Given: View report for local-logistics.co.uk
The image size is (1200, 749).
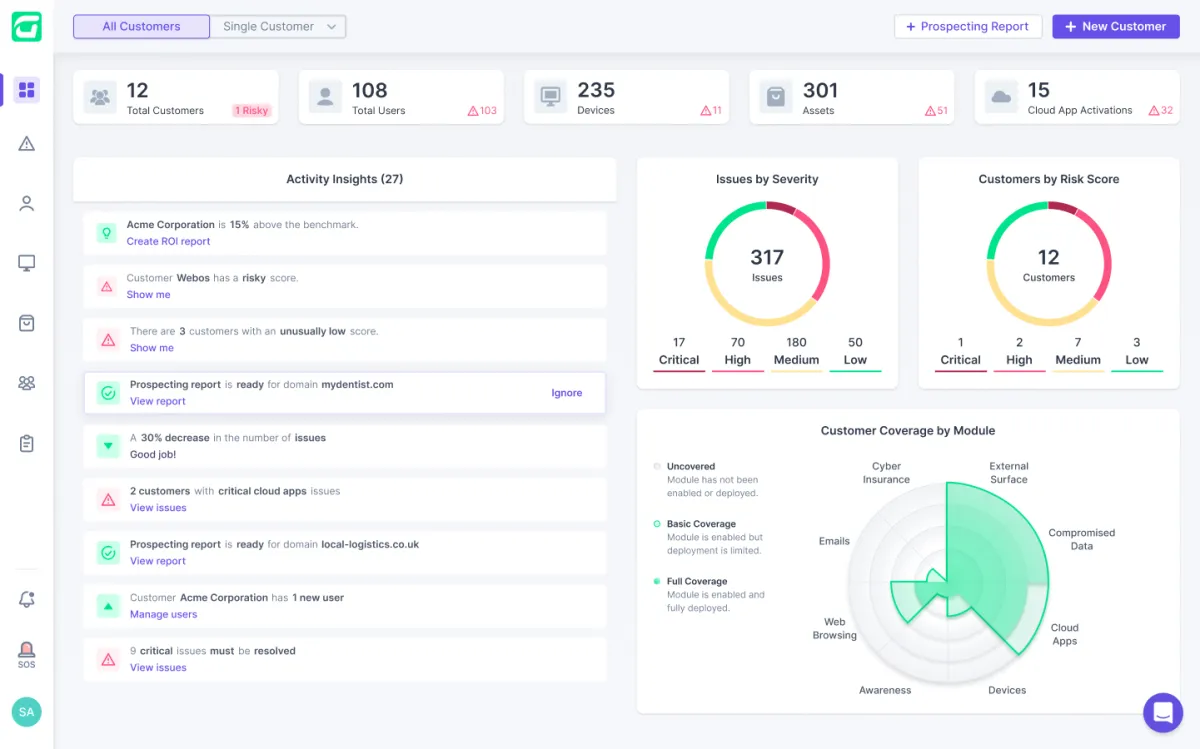Looking at the screenshot, I should pyautogui.click(x=158, y=561).
